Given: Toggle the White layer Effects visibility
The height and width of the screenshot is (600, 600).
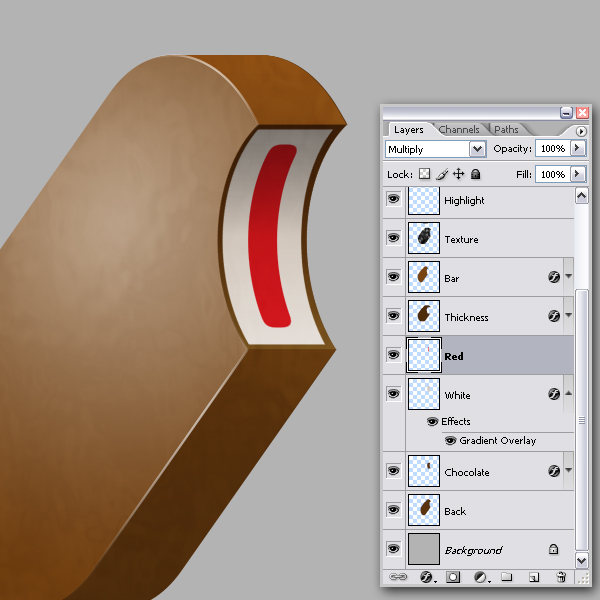Looking at the screenshot, I should [432, 421].
